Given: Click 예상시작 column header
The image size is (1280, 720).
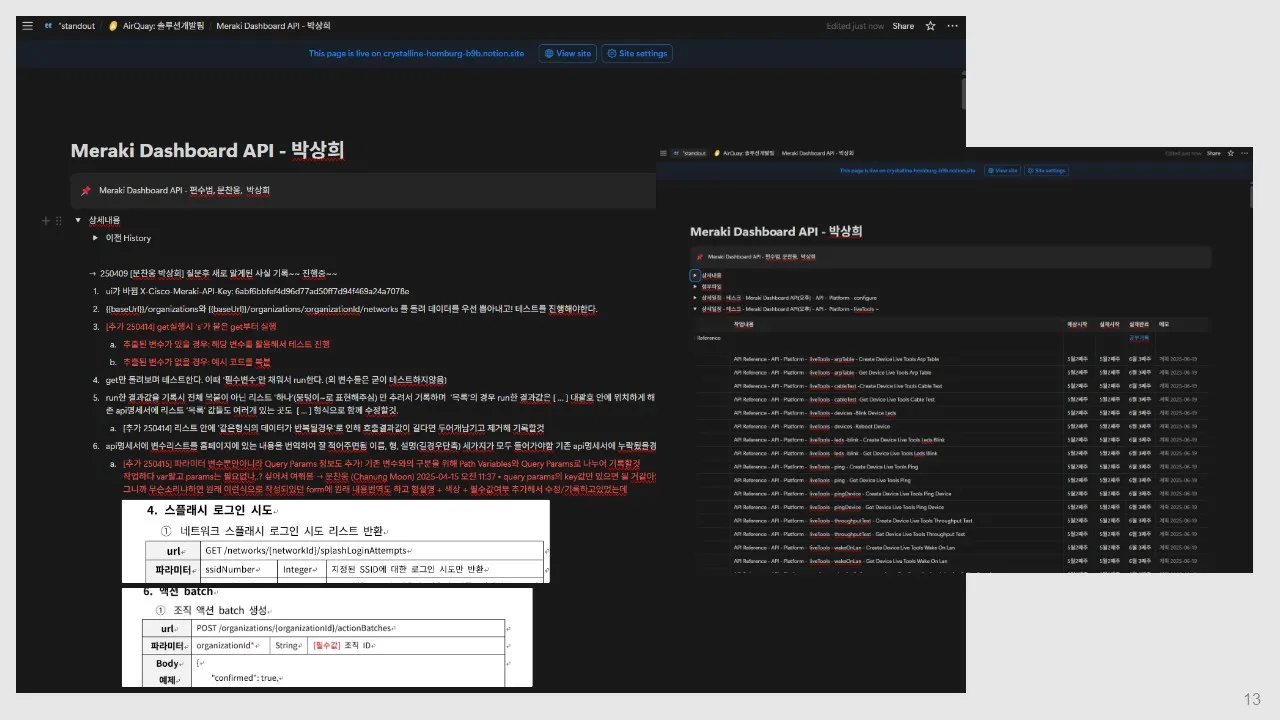Looking at the screenshot, I should pyautogui.click(x=1077, y=325).
